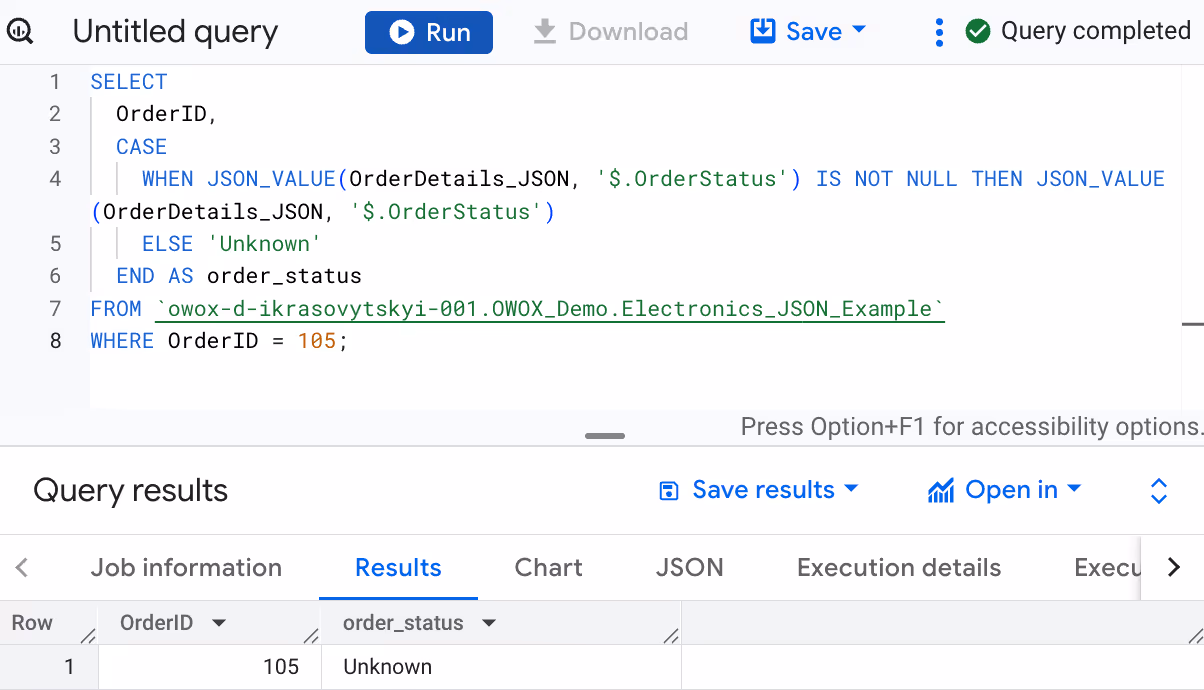Run the query

tap(429, 32)
